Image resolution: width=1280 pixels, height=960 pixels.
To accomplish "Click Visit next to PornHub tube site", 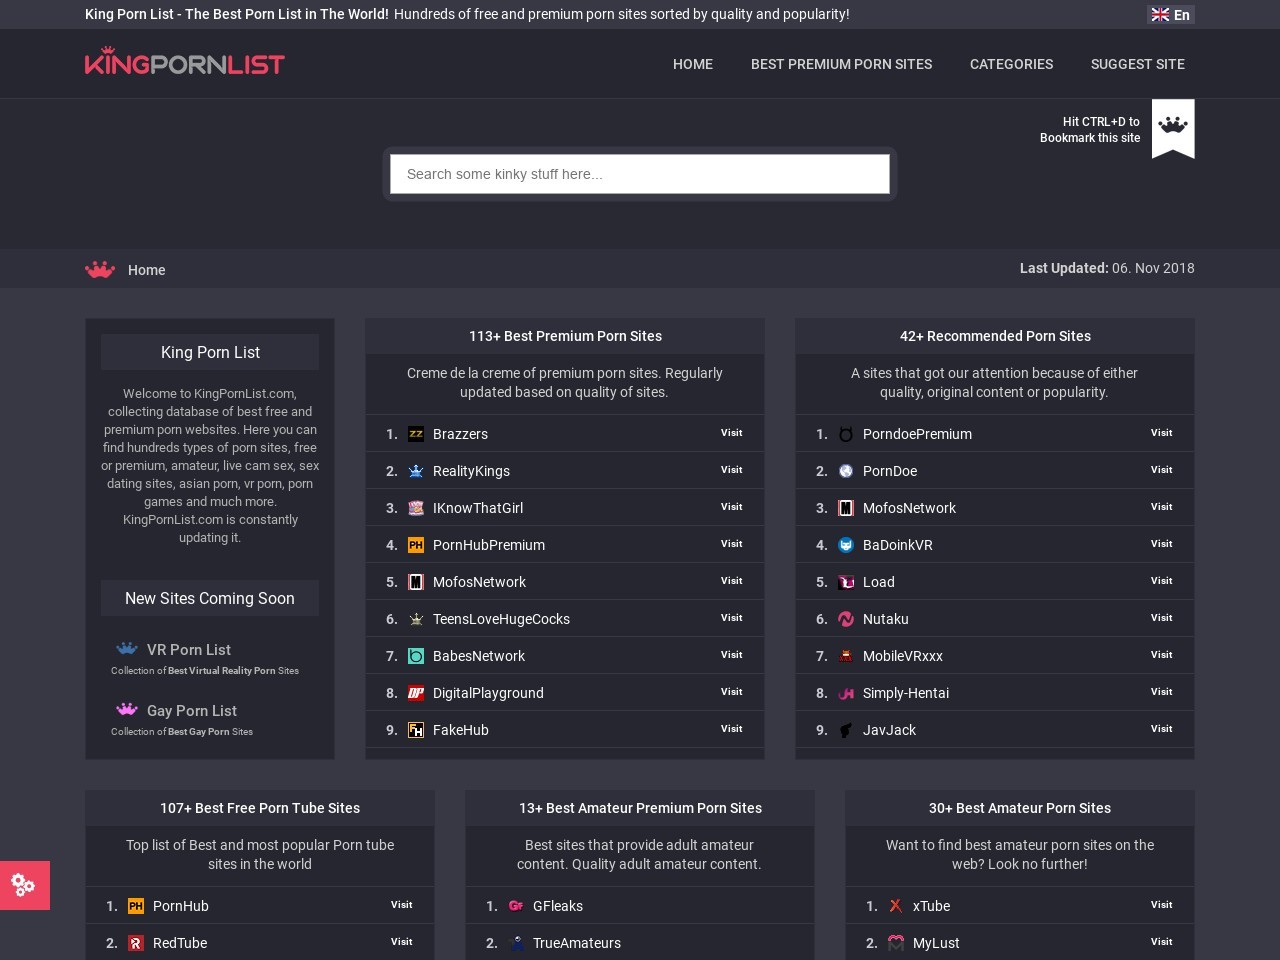I will tap(402, 905).
